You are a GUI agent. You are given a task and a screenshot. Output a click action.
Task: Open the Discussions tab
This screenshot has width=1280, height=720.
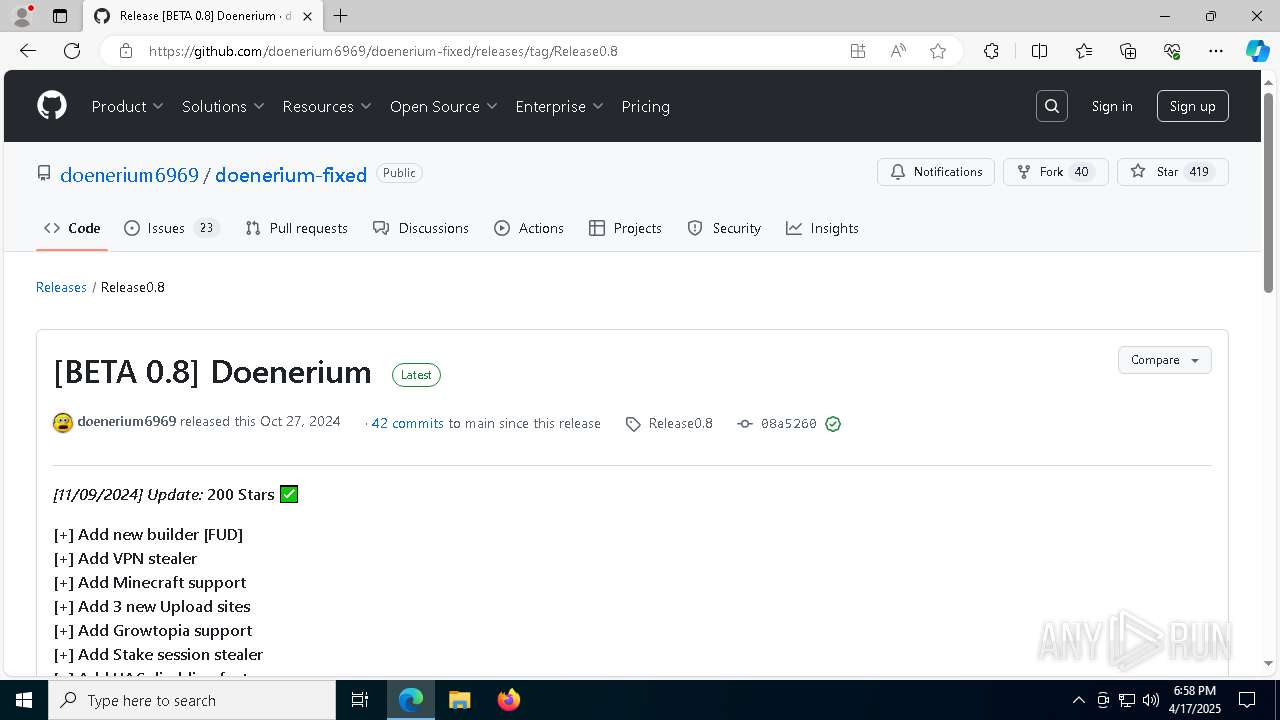point(420,228)
